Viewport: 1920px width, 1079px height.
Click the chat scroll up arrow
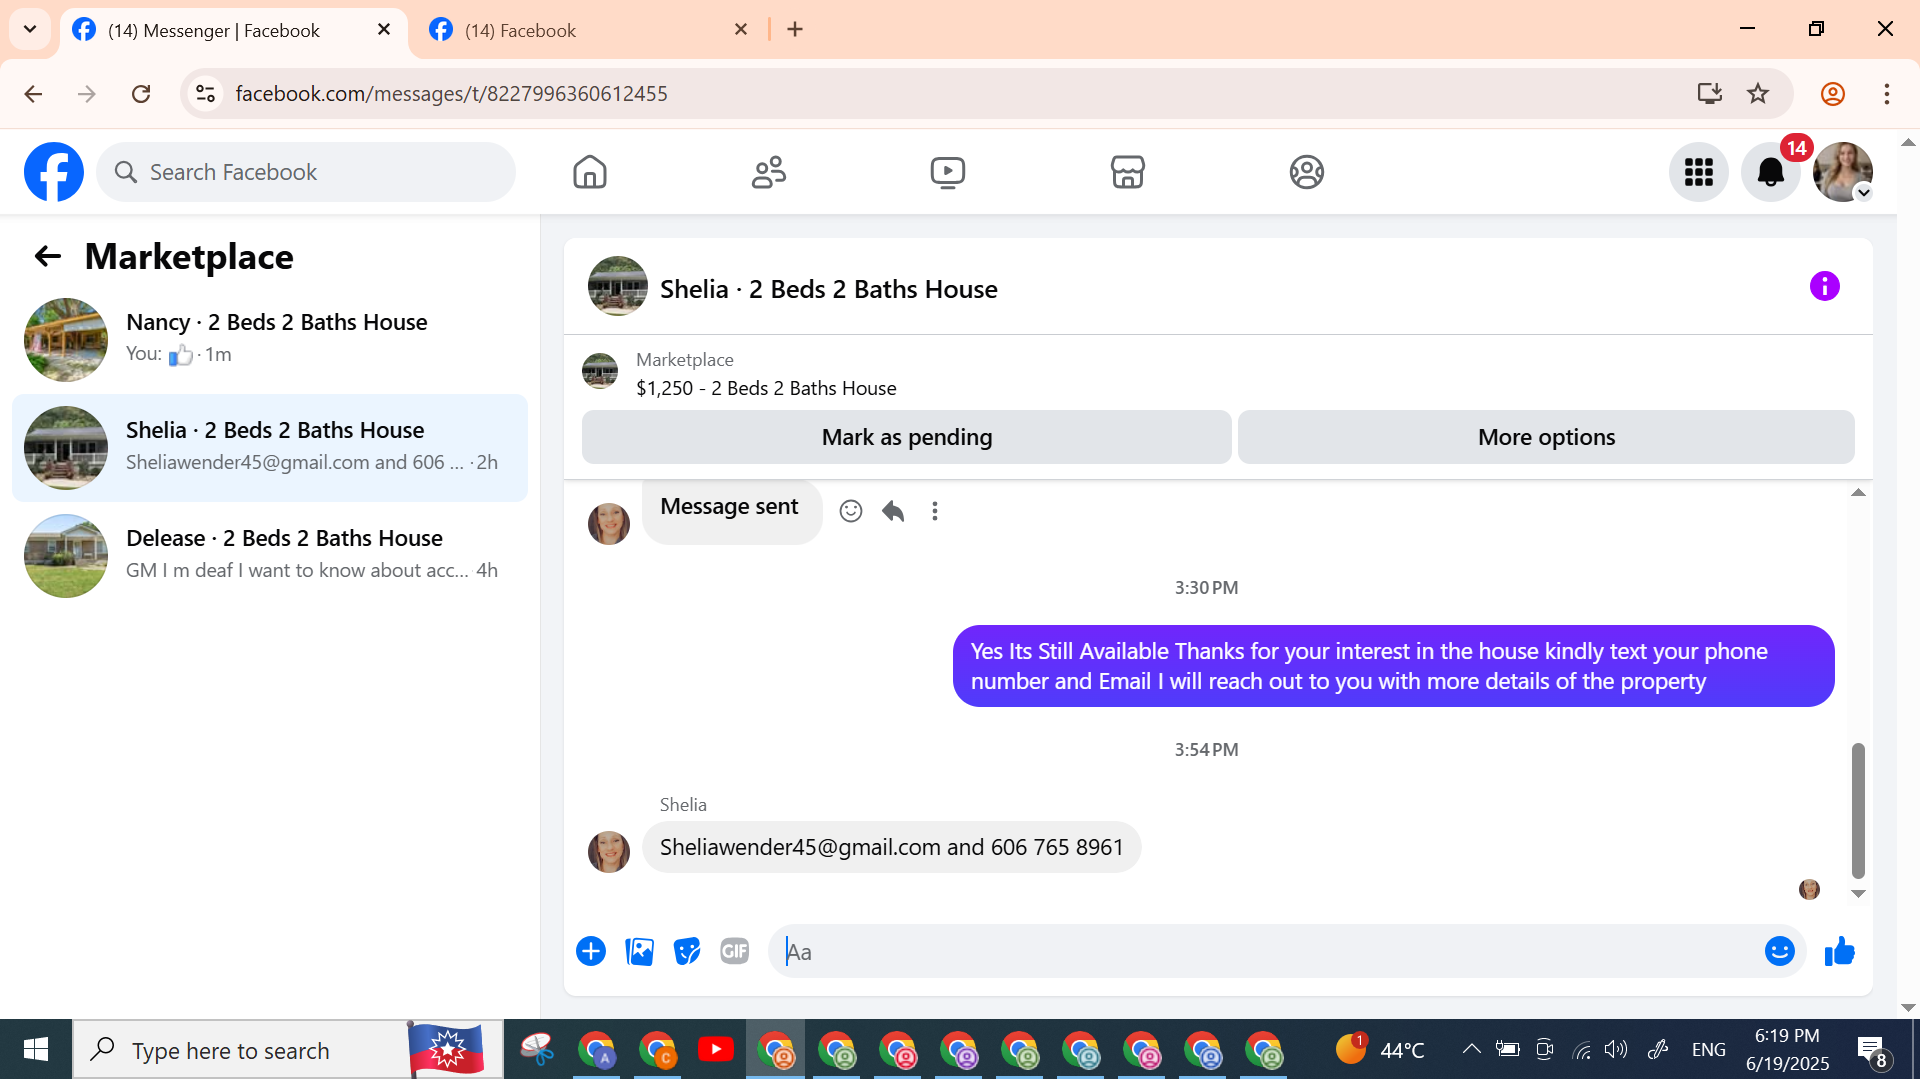(1858, 493)
